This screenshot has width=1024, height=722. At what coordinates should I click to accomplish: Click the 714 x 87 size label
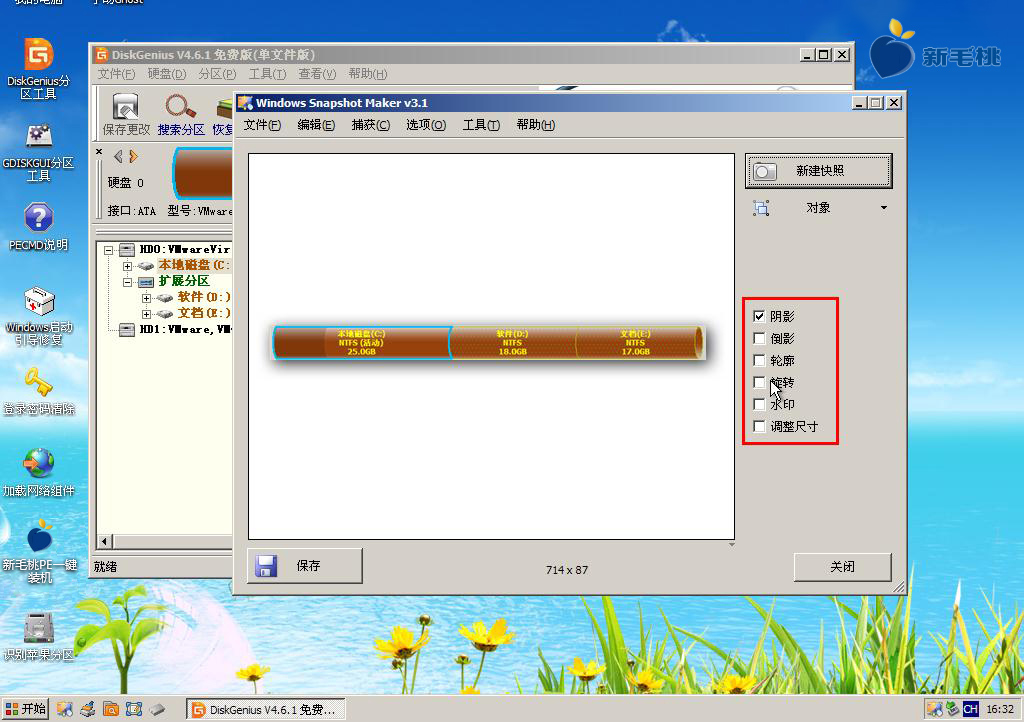(x=567, y=570)
